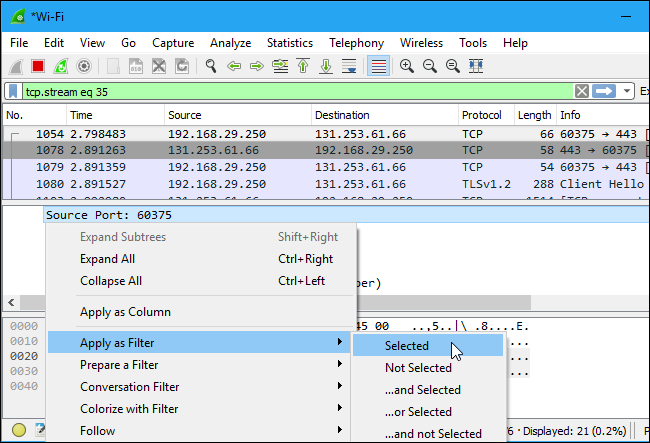The width and height of the screenshot is (650, 443).
Task: Go to the last packet icon
Action: [326, 66]
